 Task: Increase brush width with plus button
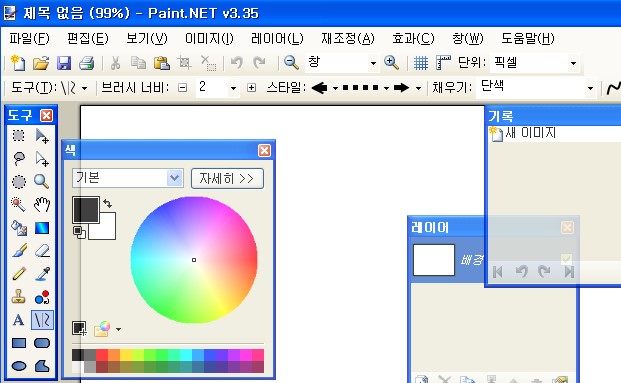[x=251, y=88]
